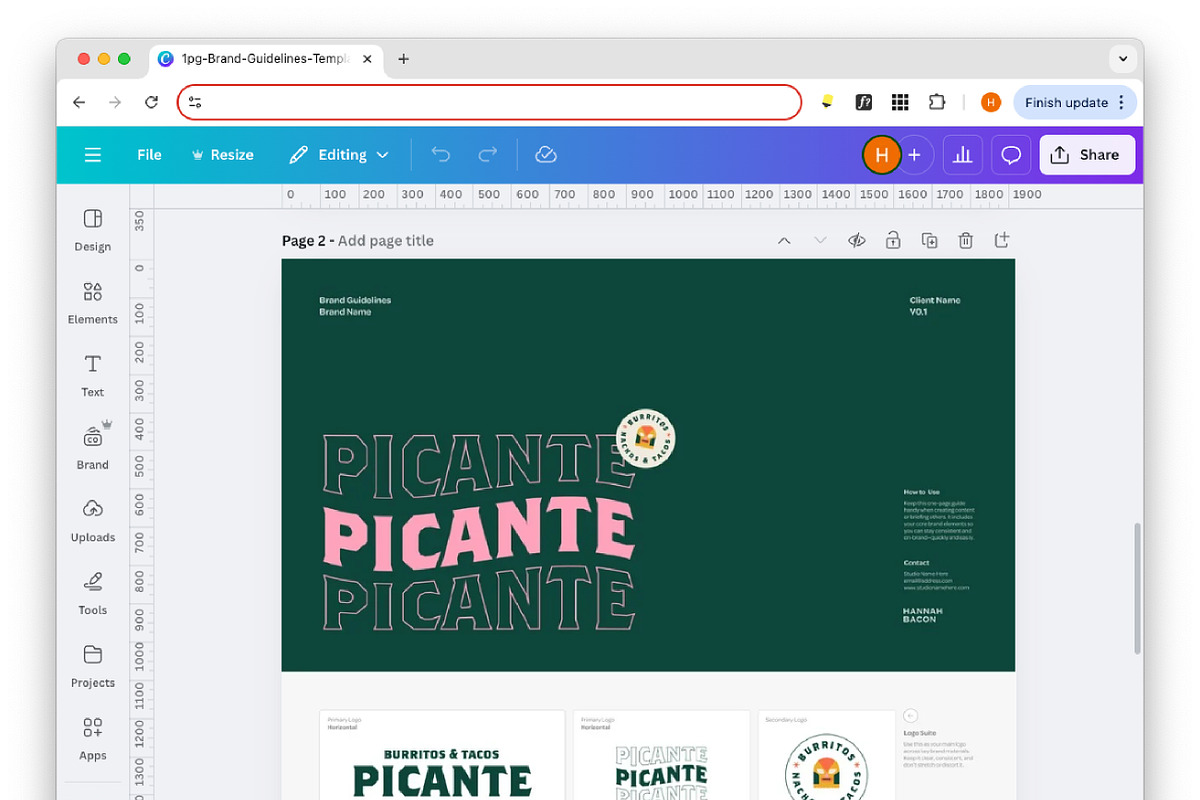Open the comments speech bubble
The height and width of the screenshot is (800, 1200).
point(1011,155)
